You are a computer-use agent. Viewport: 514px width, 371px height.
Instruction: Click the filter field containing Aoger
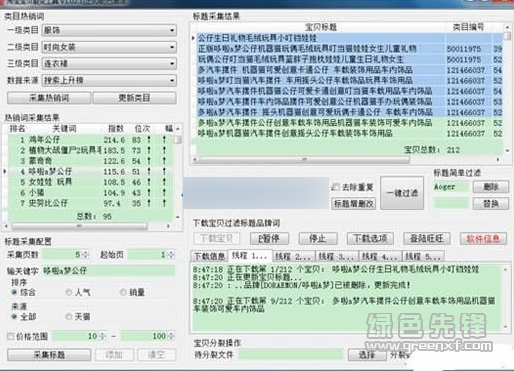tap(451, 187)
